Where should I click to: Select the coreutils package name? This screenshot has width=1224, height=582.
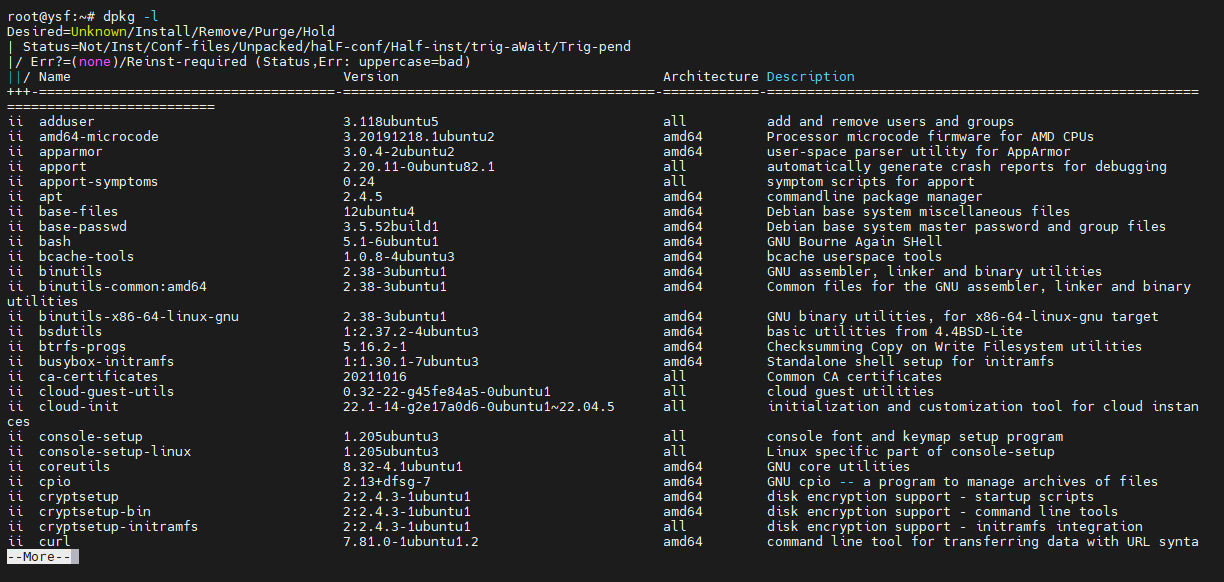pyautogui.click(x=73, y=466)
